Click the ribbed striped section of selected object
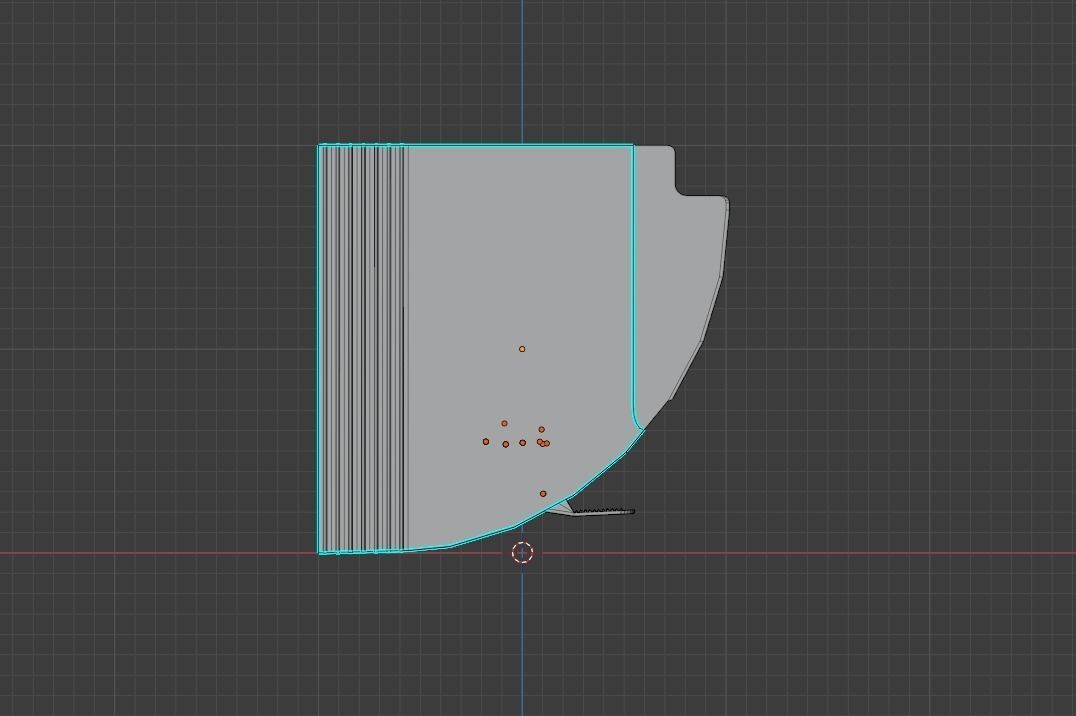Image resolution: width=1076 pixels, height=716 pixels. click(364, 349)
